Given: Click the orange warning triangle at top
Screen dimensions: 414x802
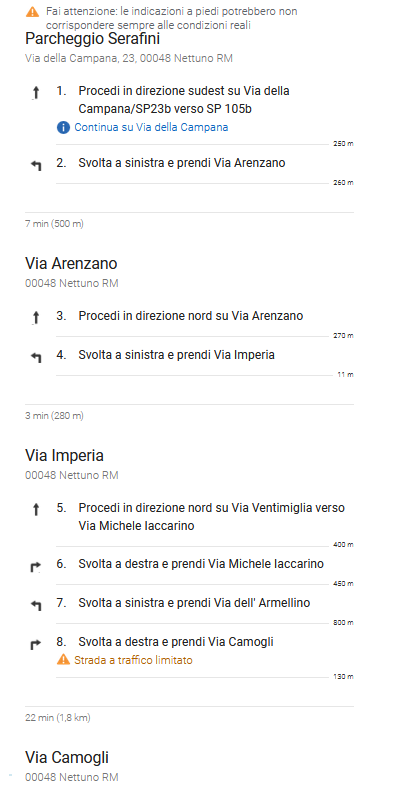Looking at the screenshot, I should [32, 11].
